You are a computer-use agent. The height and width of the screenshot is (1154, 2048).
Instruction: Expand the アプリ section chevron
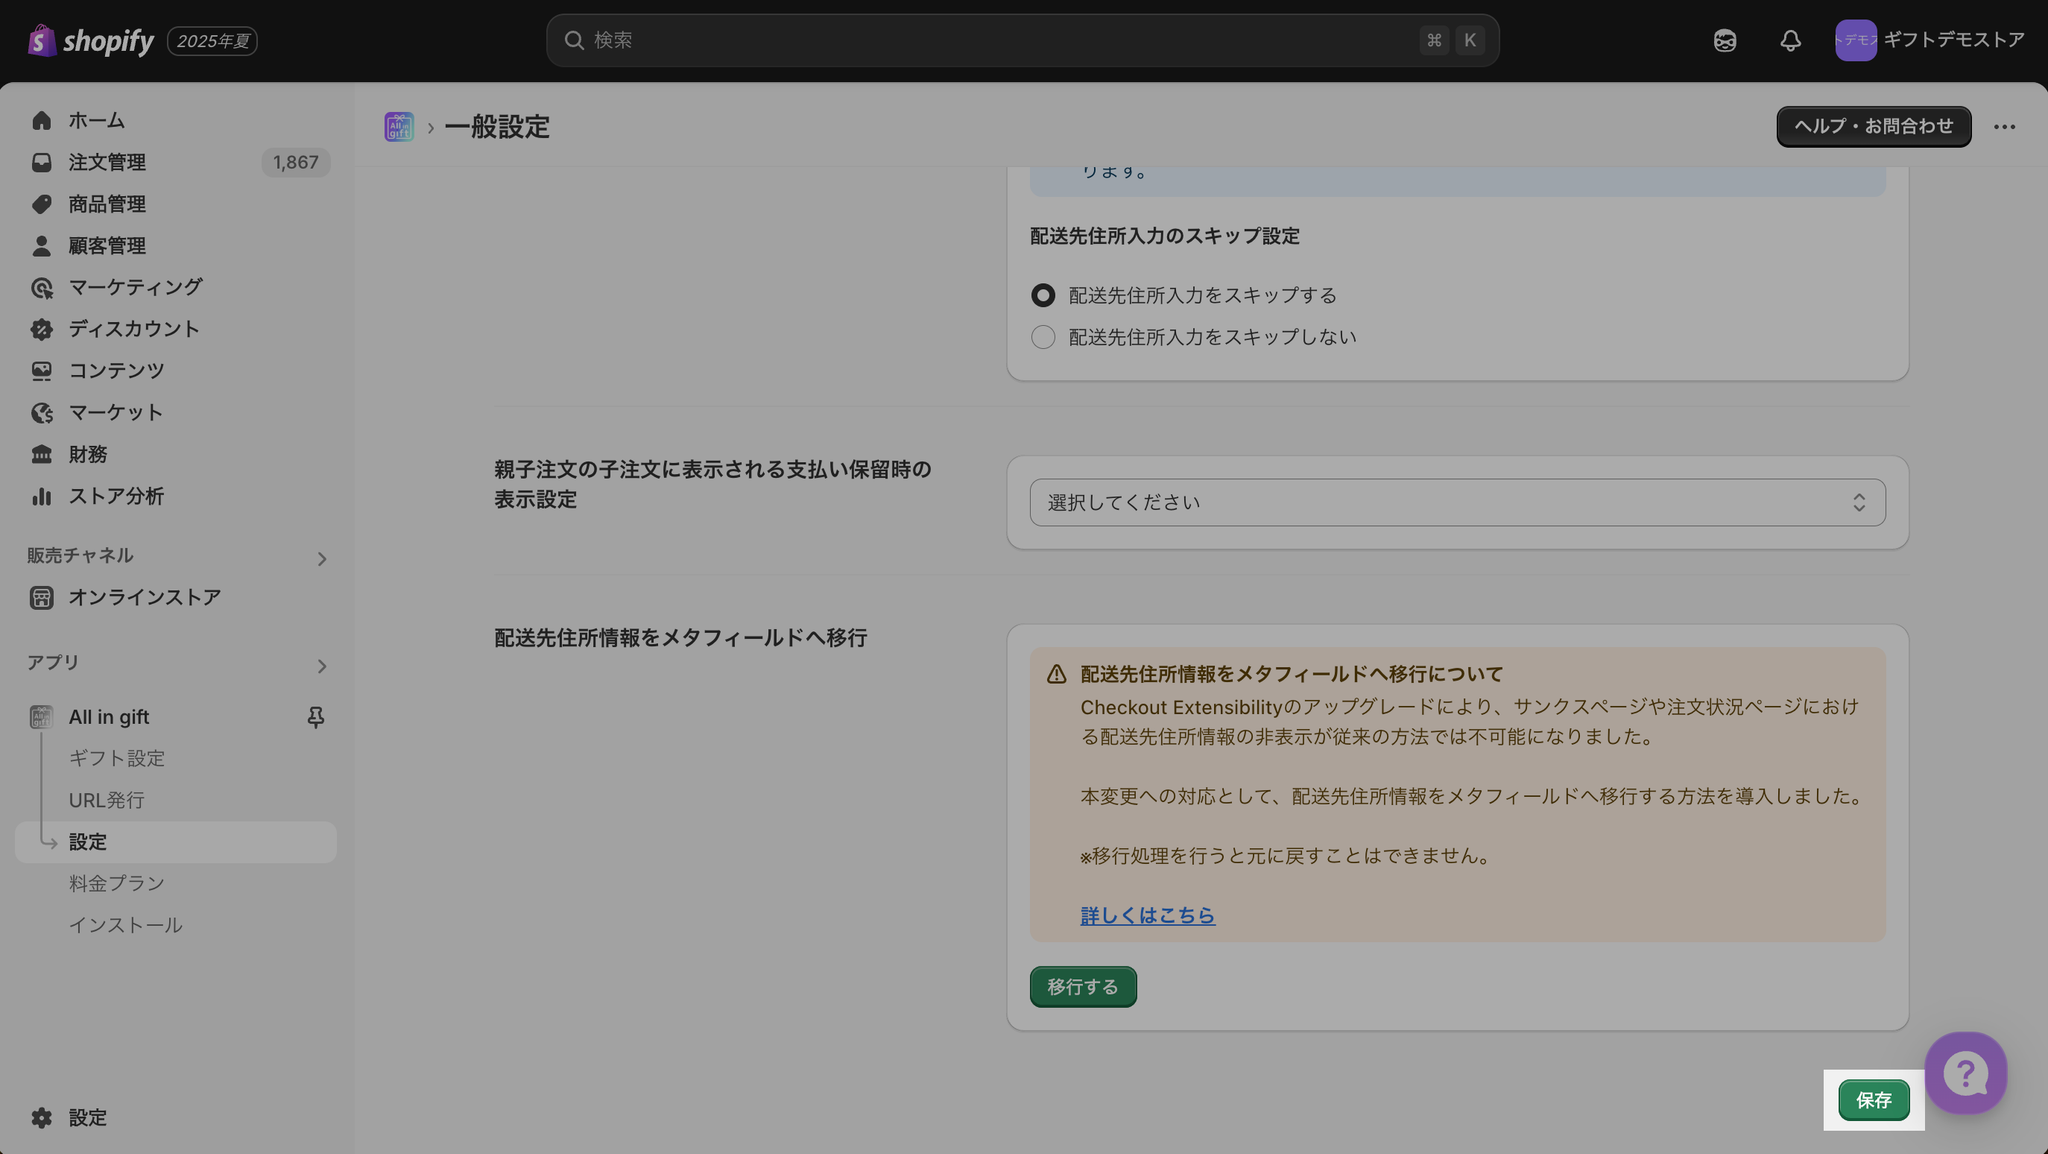point(321,666)
